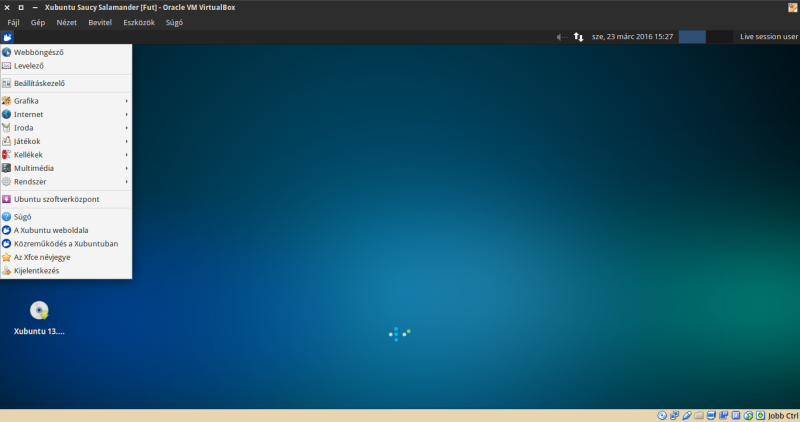Screen dimensions: 800x422
Task: Expand the Rendszer submenu
Action: click(x=66, y=182)
